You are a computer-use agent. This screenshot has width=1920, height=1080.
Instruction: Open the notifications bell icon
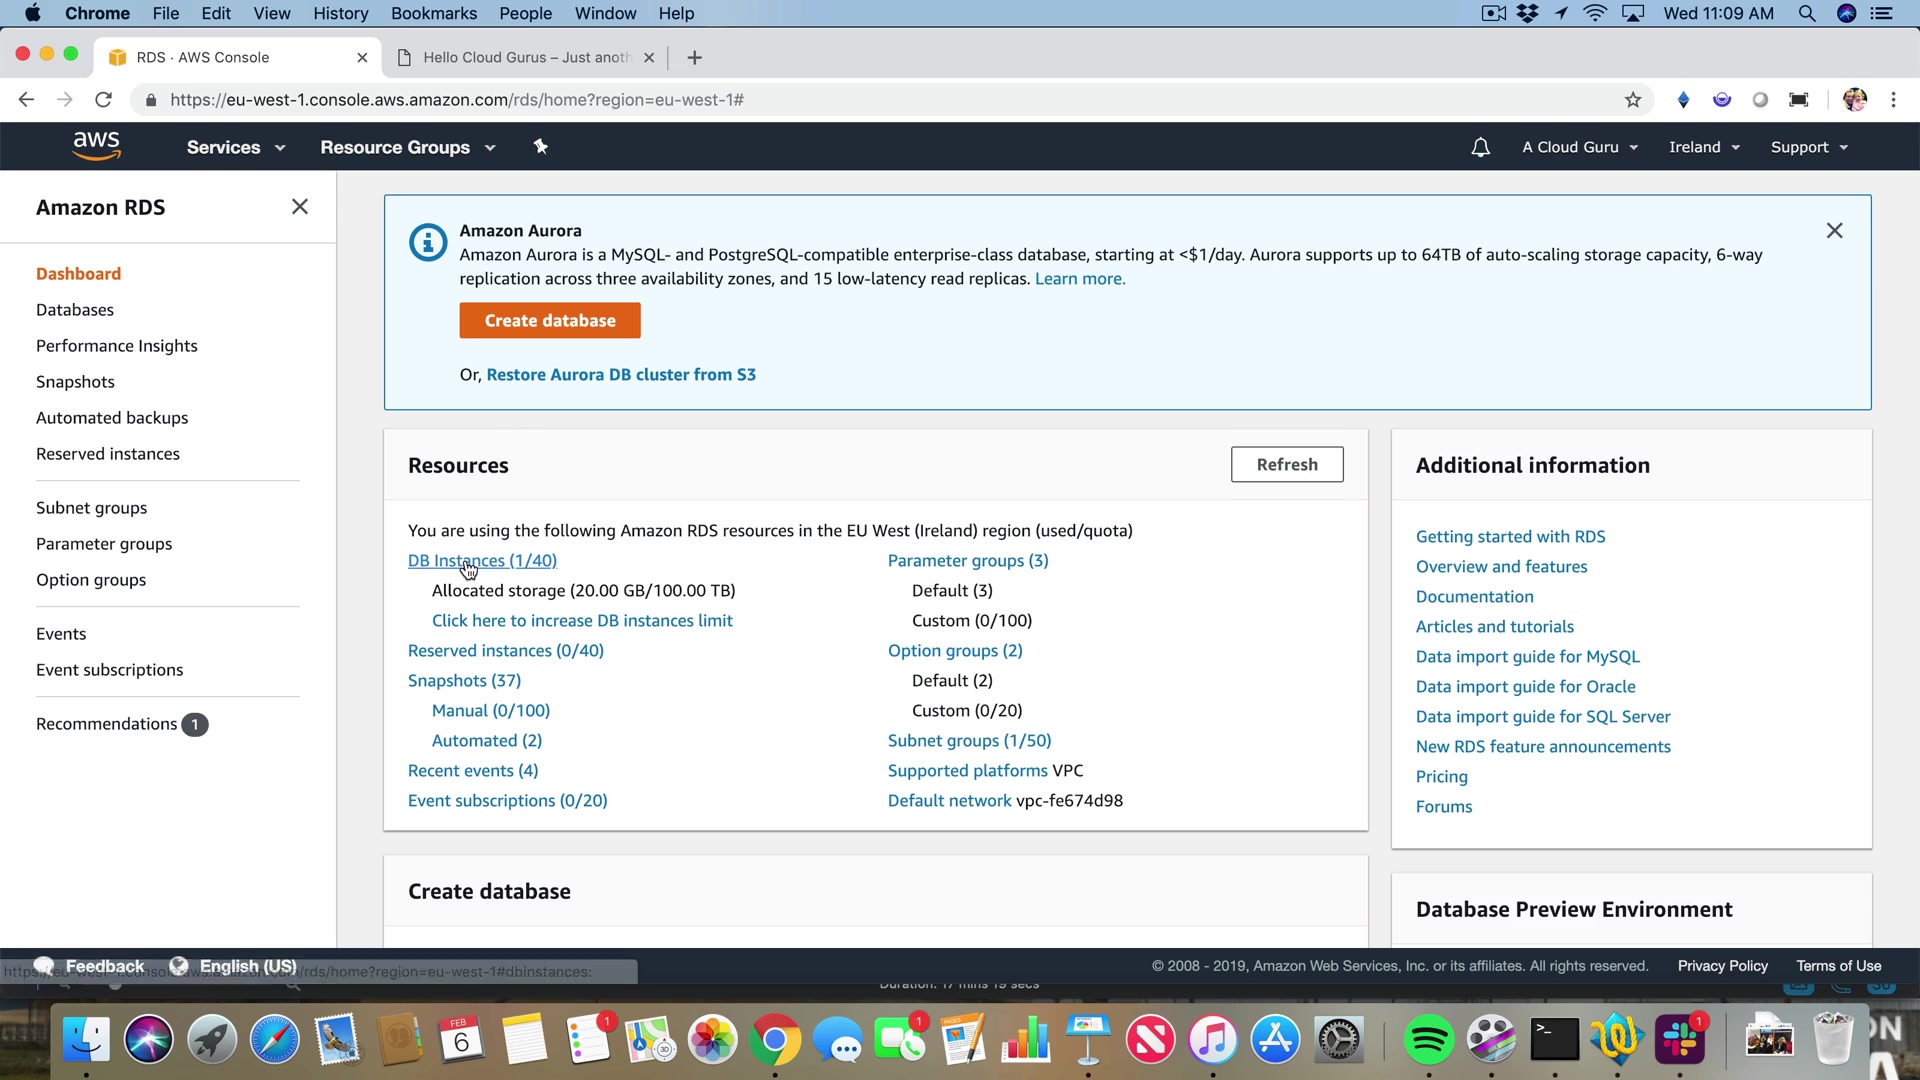click(x=1480, y=147)
